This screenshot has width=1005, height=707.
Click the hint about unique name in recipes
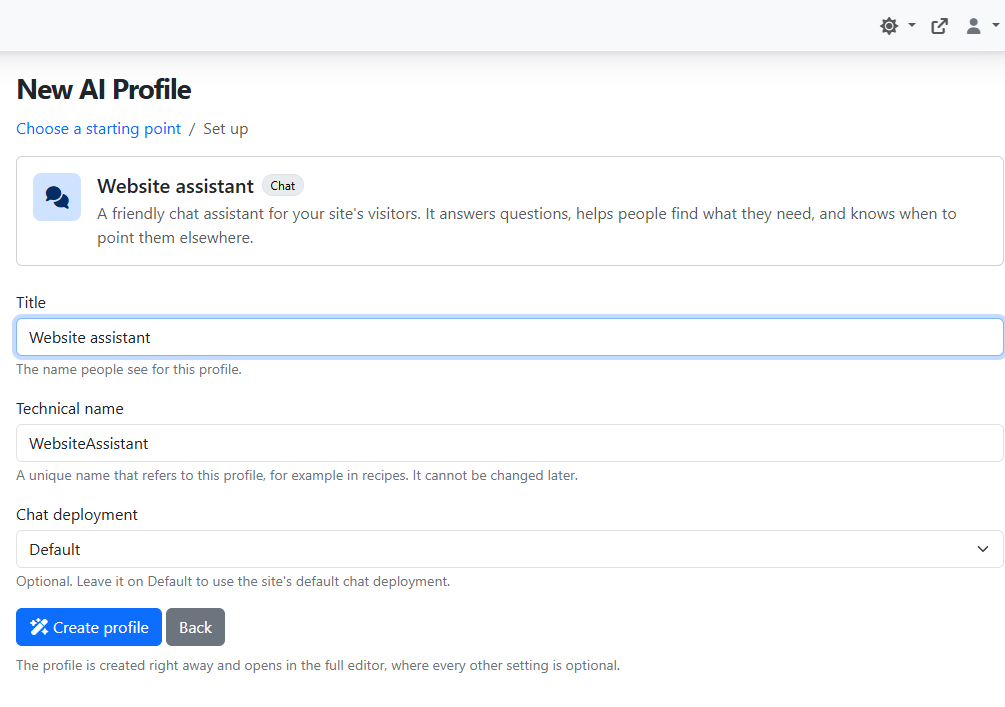pyautogui.click(x=297, y=476)
